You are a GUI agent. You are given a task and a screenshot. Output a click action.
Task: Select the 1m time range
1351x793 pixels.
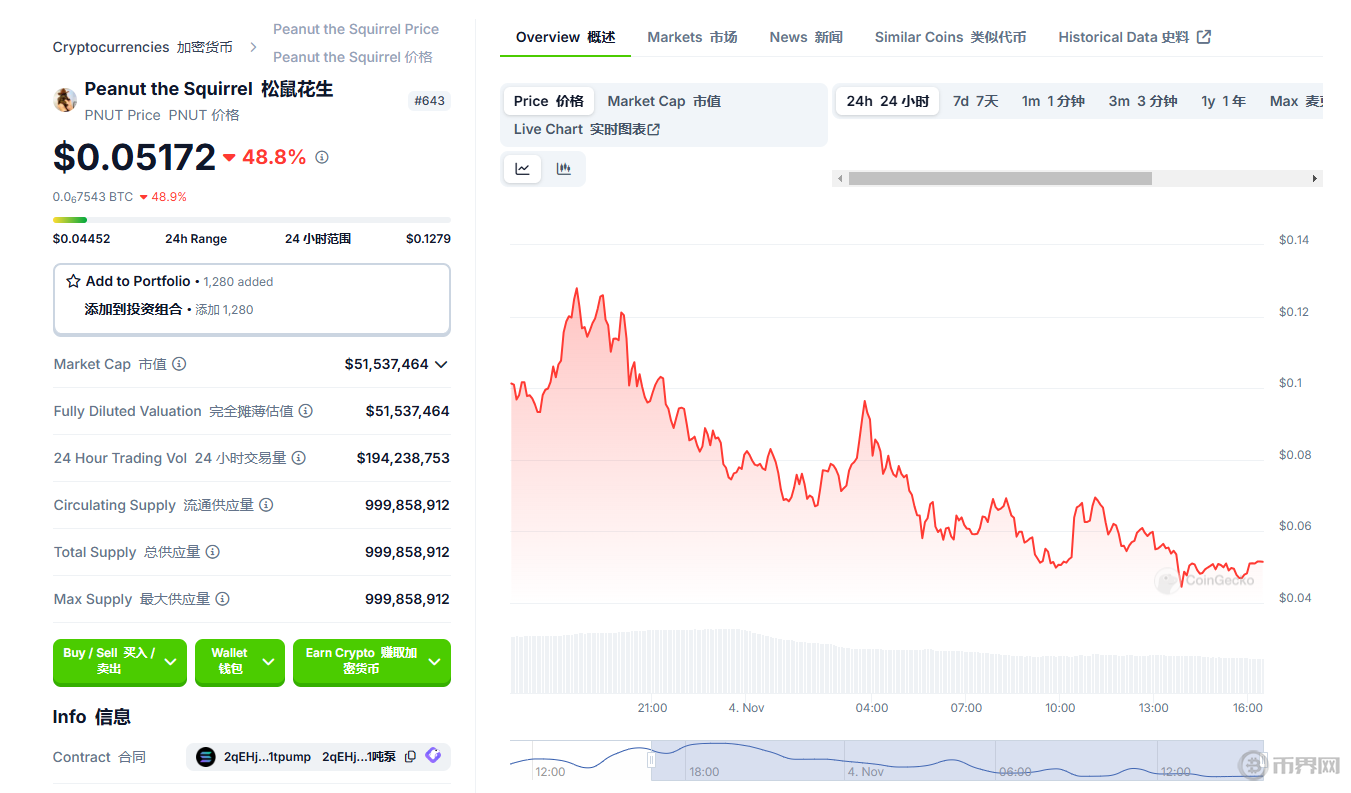pyautogui.click(x=1053, y=101)
